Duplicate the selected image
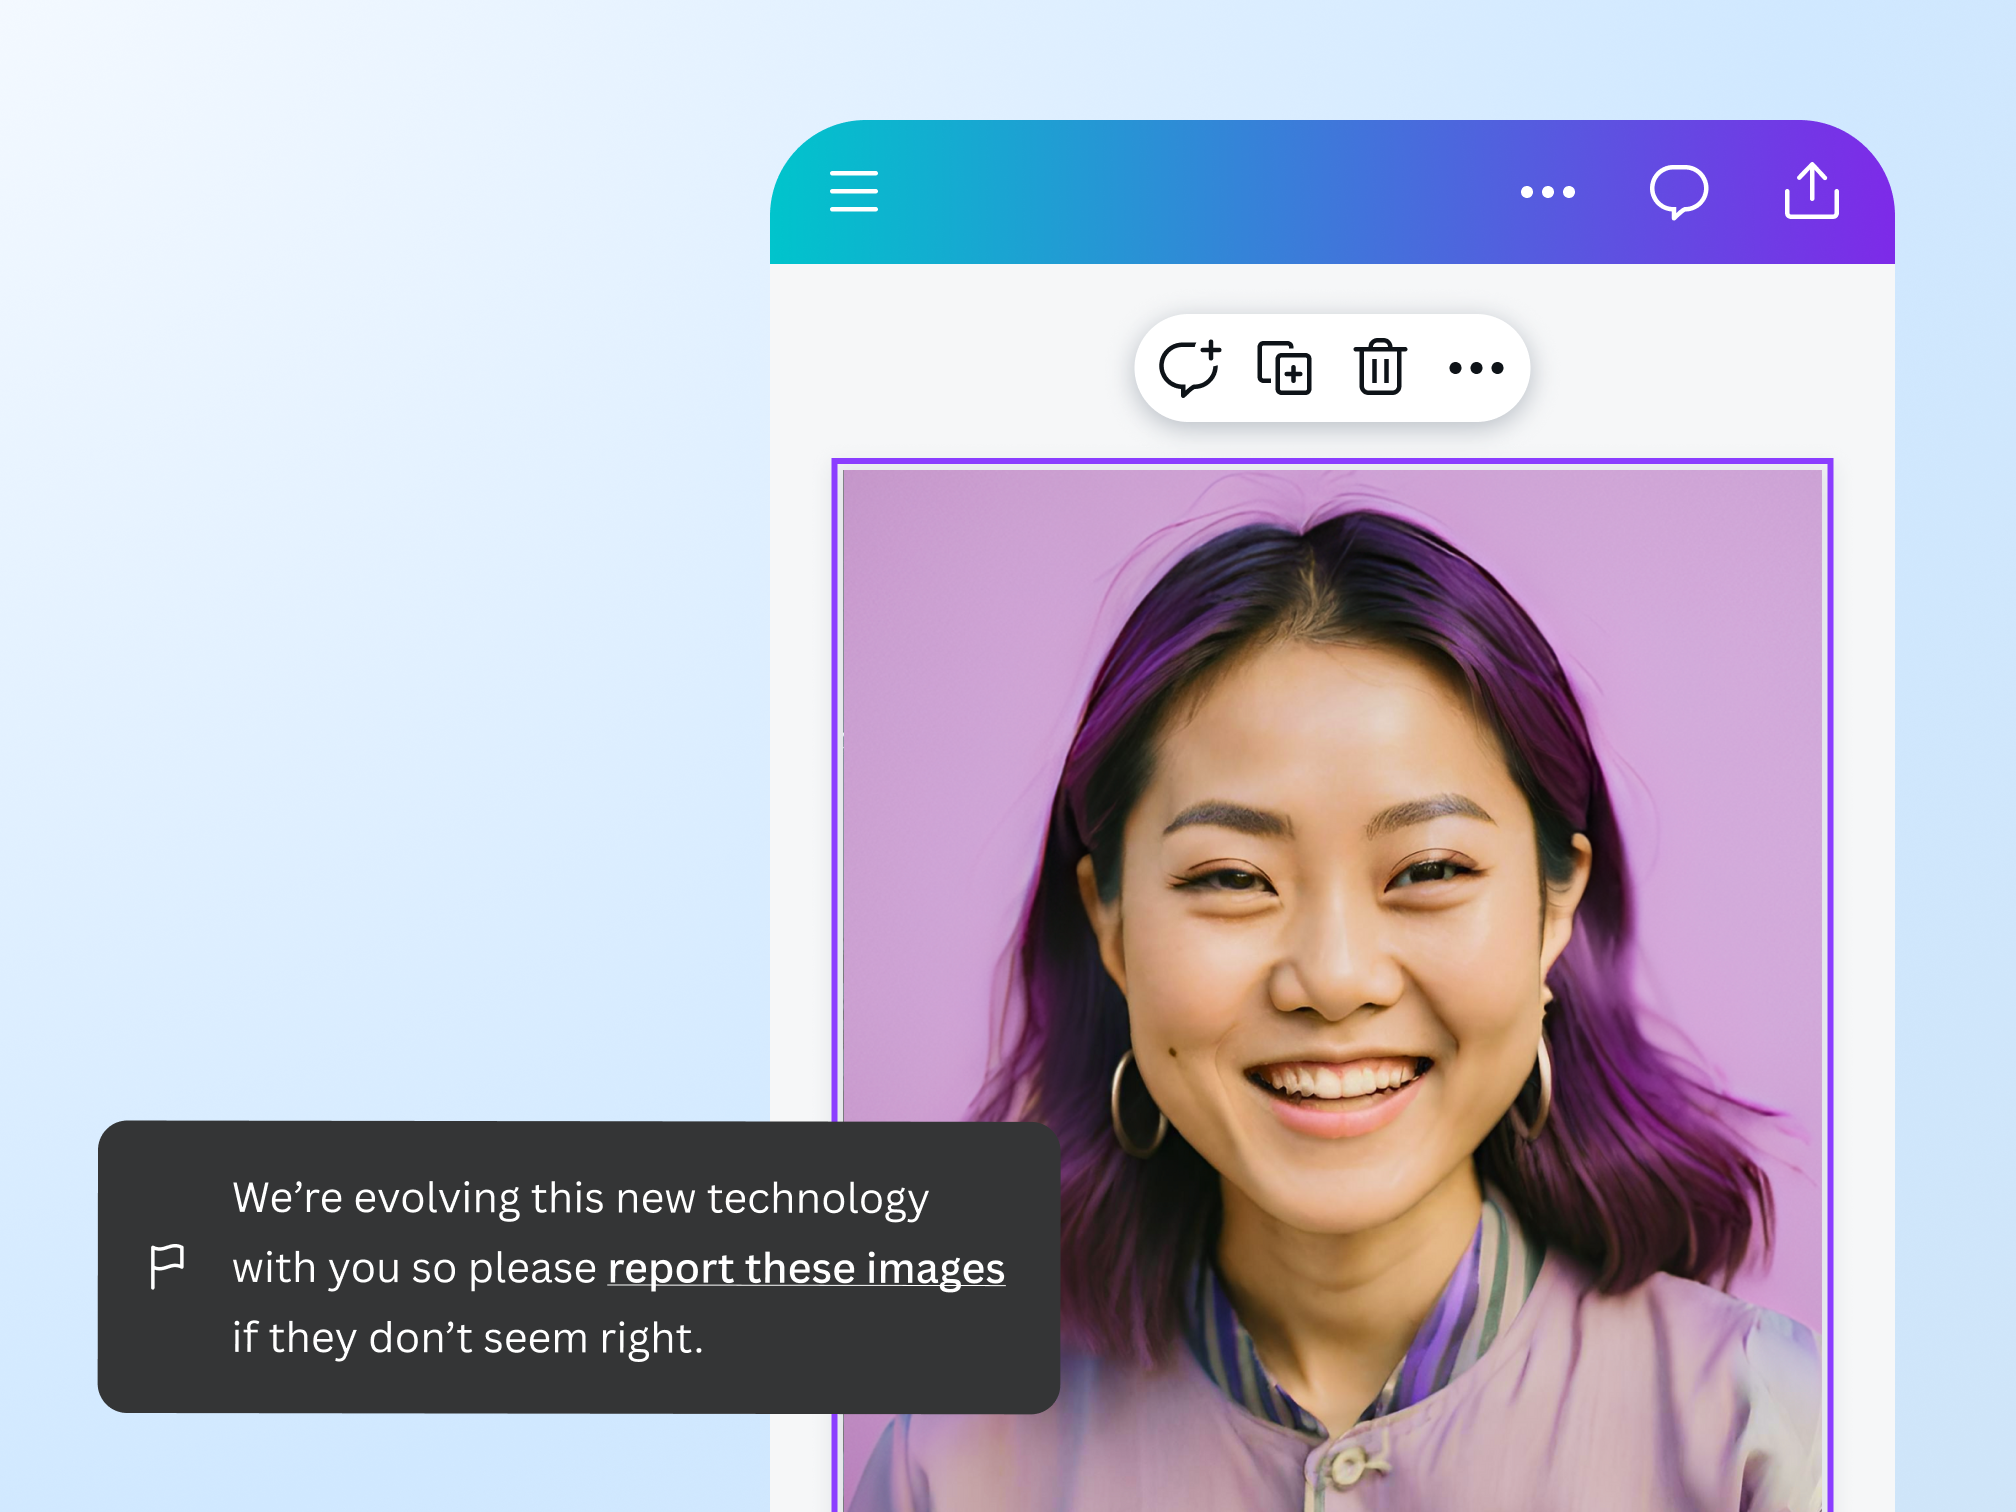This screenshot has height=1512, width=2016. tap(1284, 368)
